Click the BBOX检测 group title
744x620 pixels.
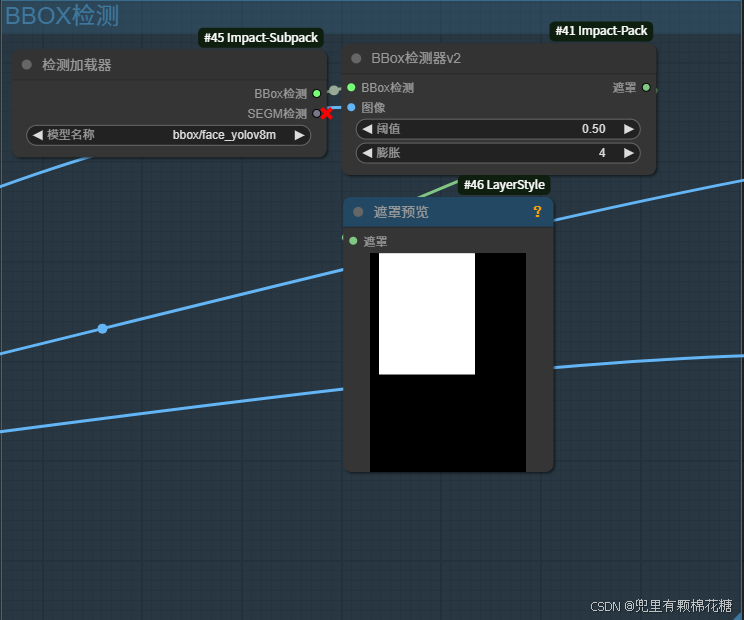click(62, 16)
